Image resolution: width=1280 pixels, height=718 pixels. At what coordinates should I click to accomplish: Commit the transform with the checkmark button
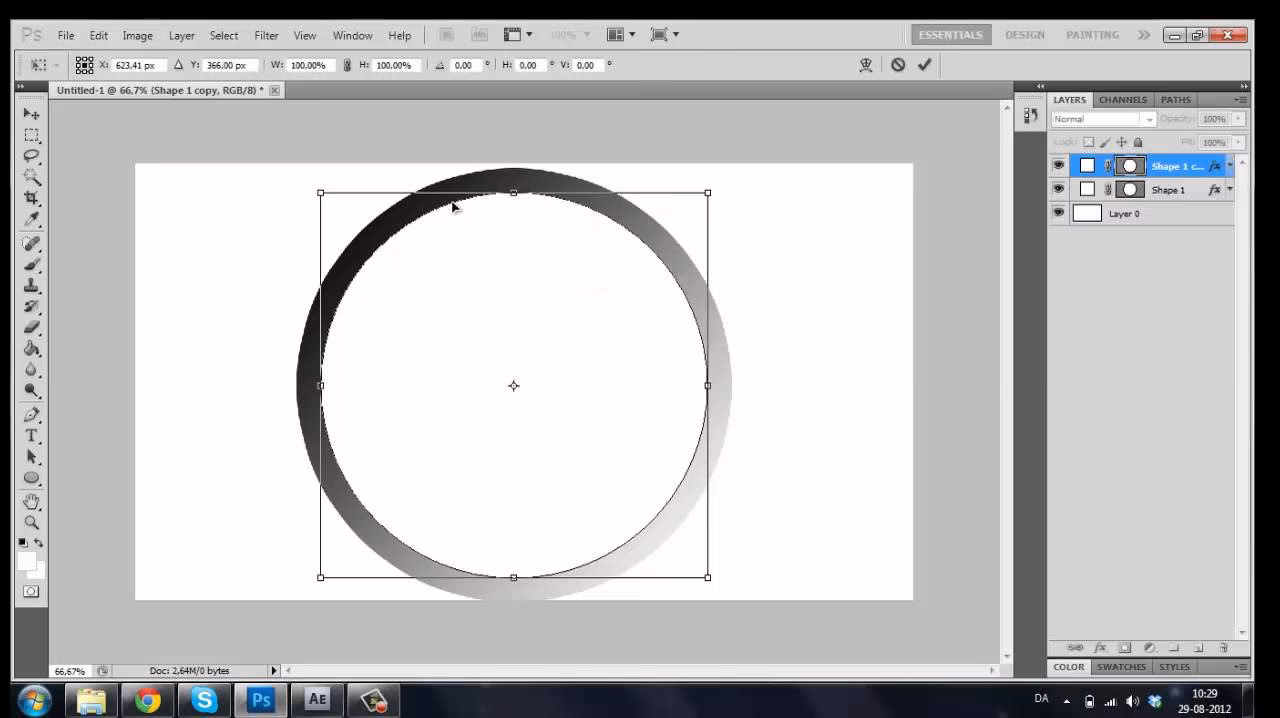click(924, 65)
